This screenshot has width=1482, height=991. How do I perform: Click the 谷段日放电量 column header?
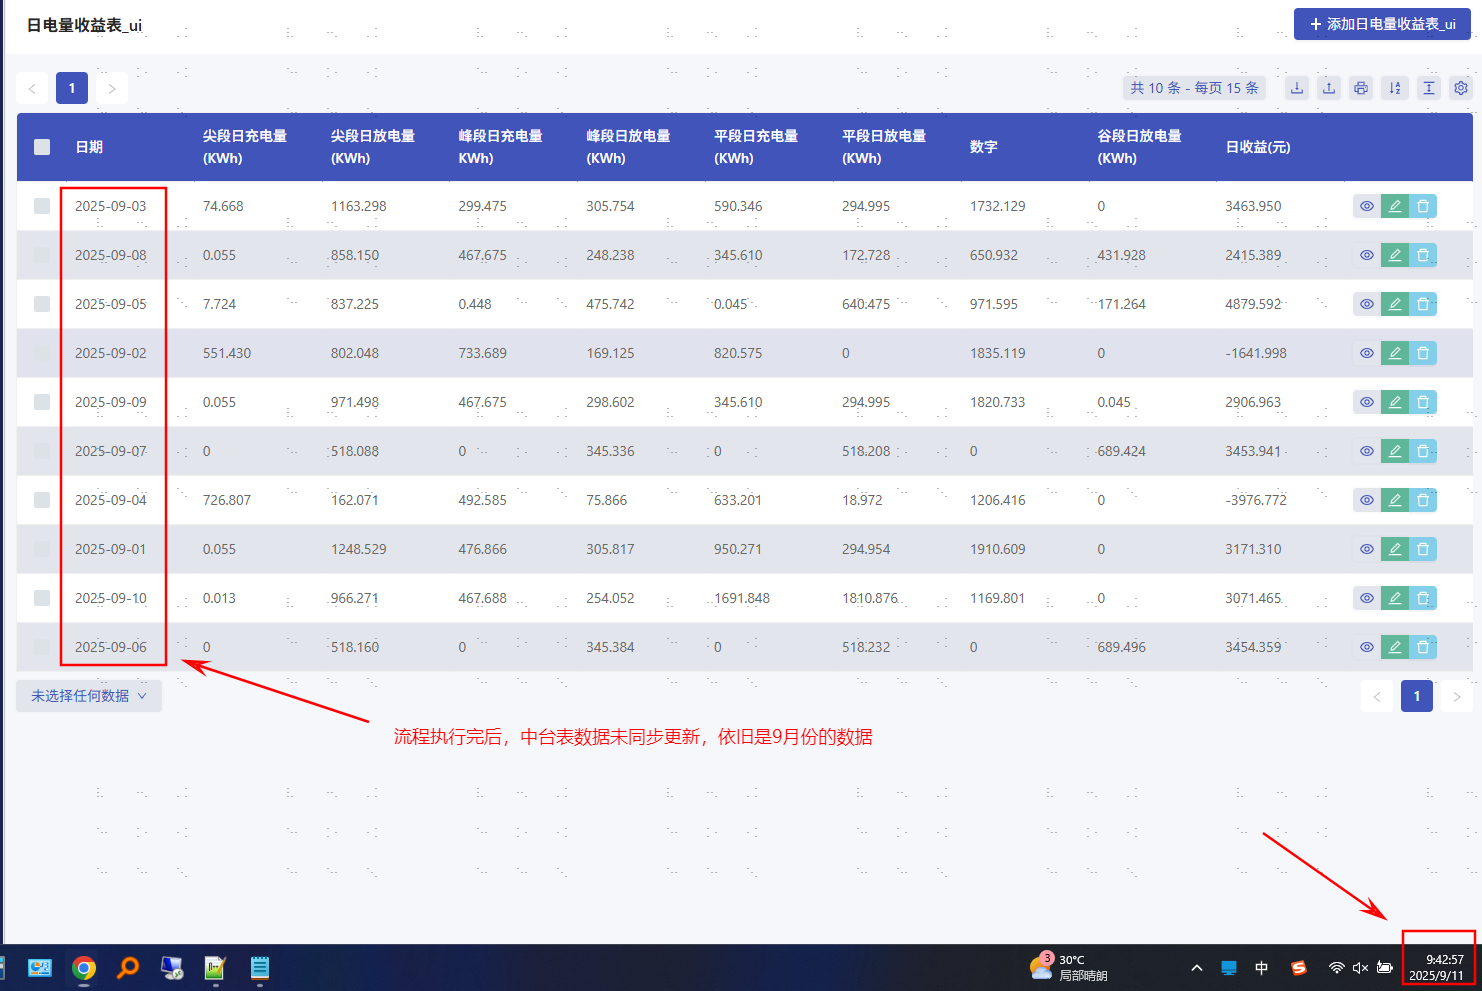[1139, 147]
